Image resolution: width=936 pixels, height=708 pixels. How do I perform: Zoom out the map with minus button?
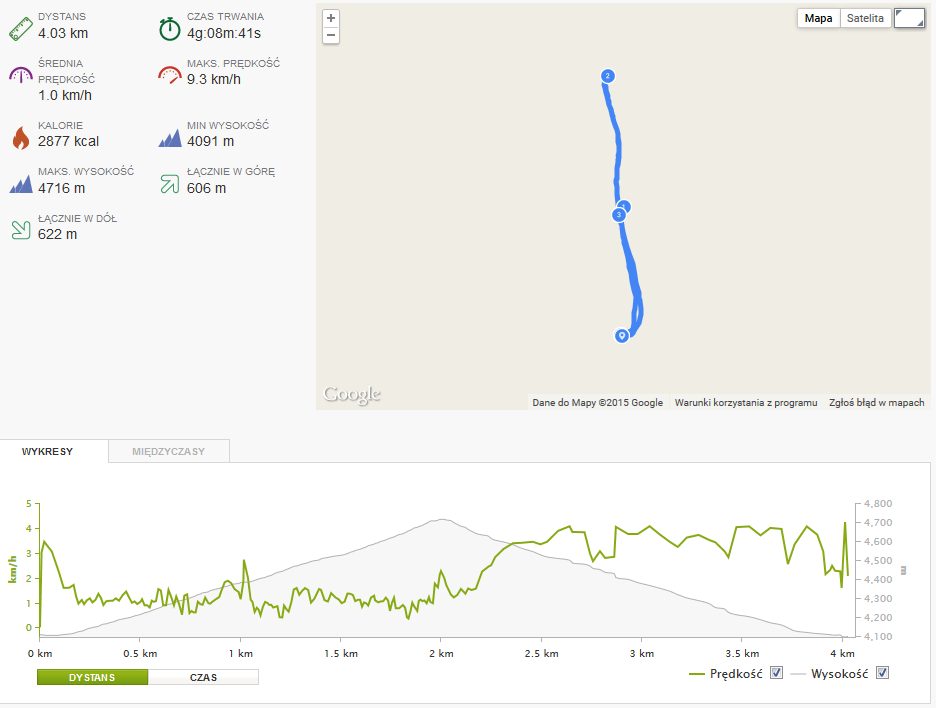point(331,35)
